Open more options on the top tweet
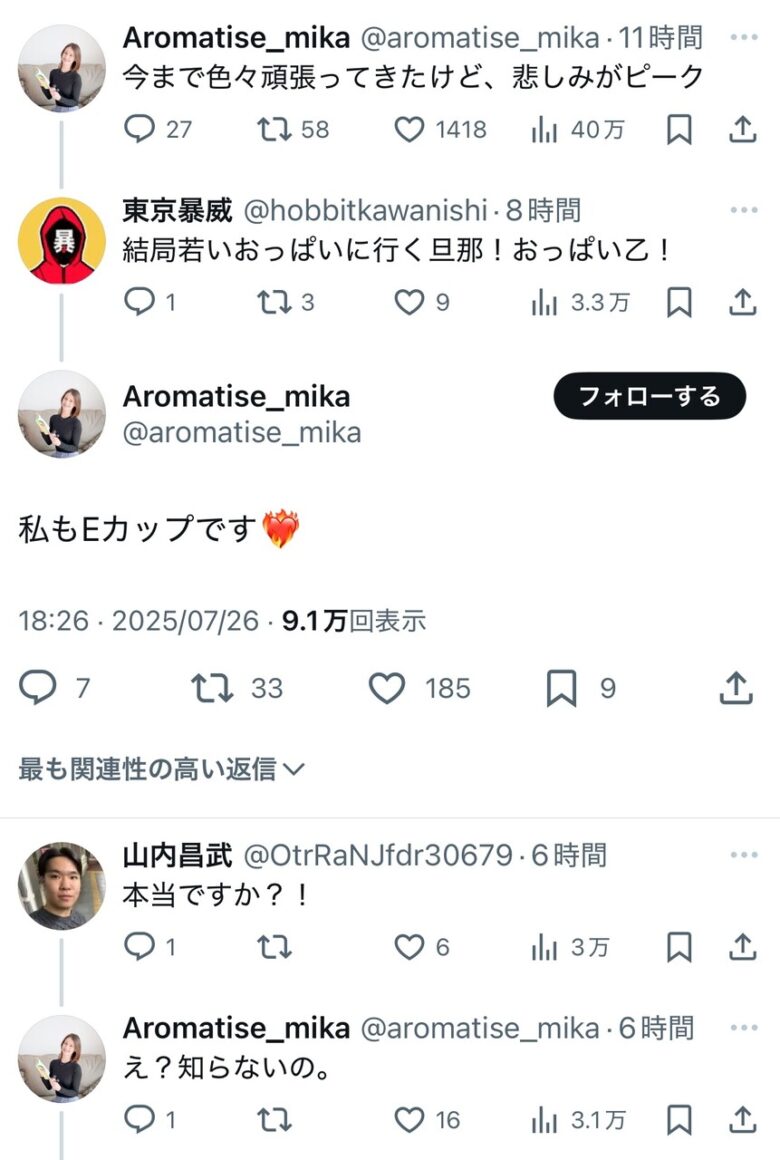Viewport: 780px width, 1160px height. tap(744, 38)
